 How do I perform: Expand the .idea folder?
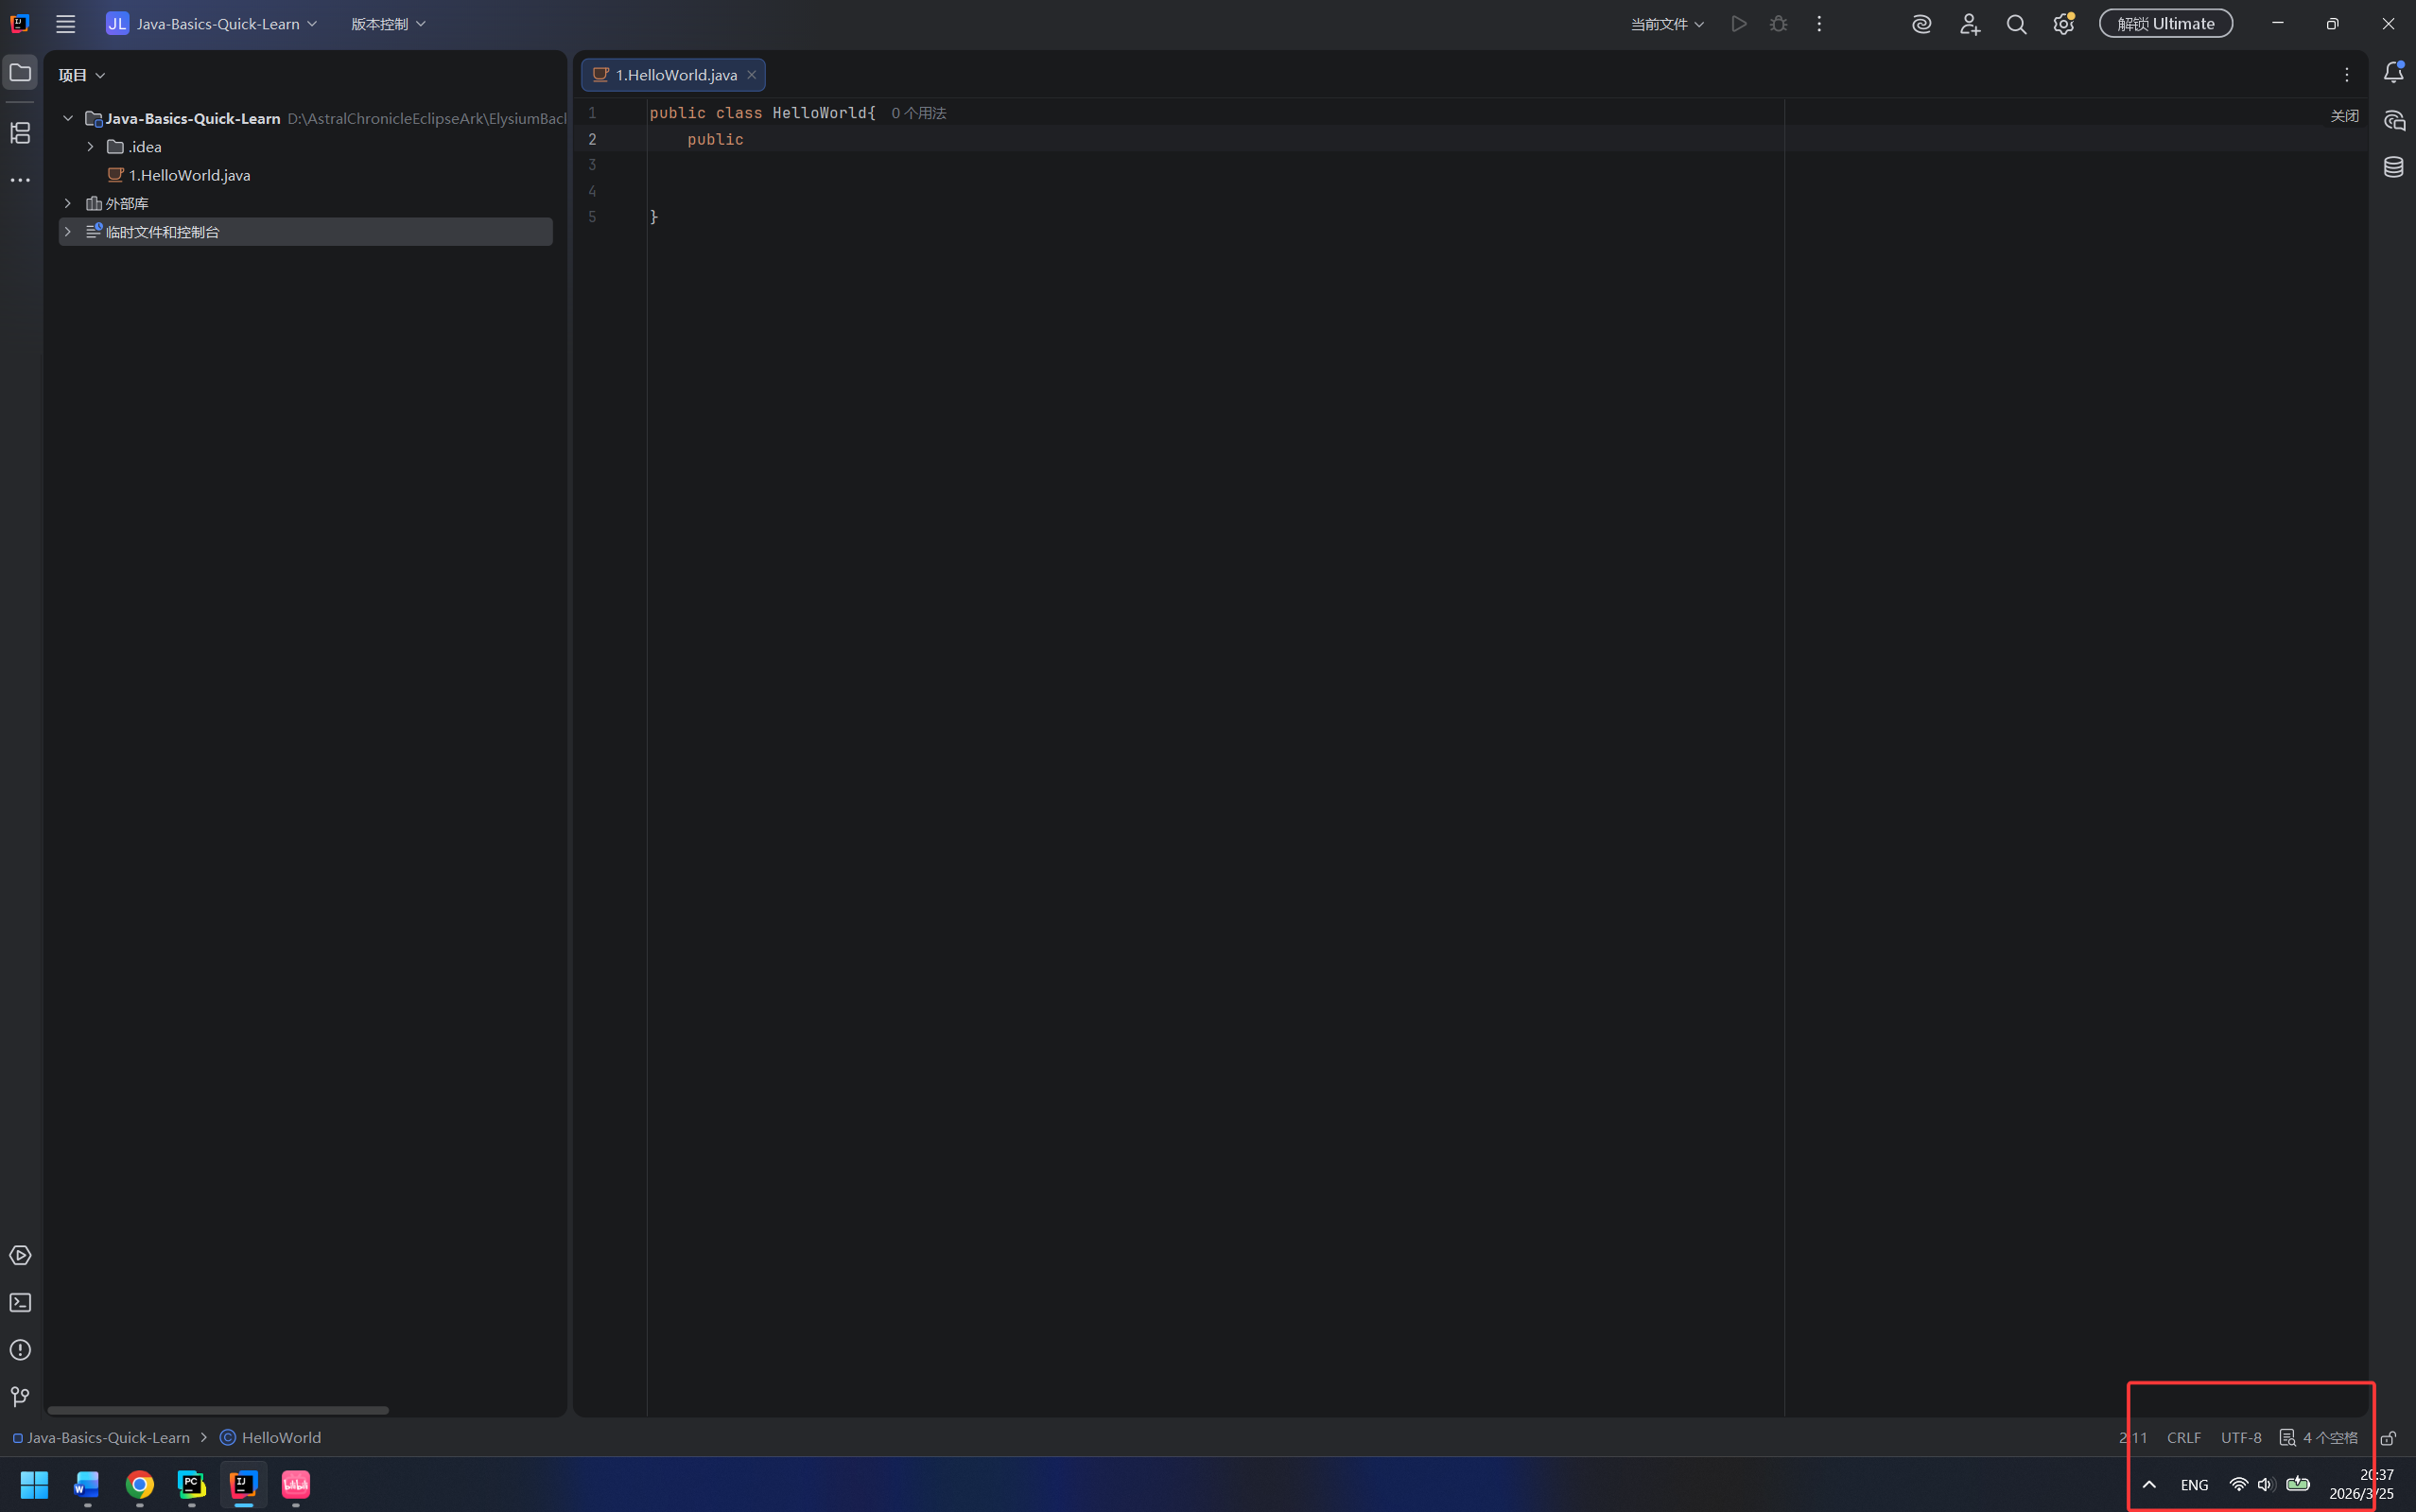coord(91,147)
